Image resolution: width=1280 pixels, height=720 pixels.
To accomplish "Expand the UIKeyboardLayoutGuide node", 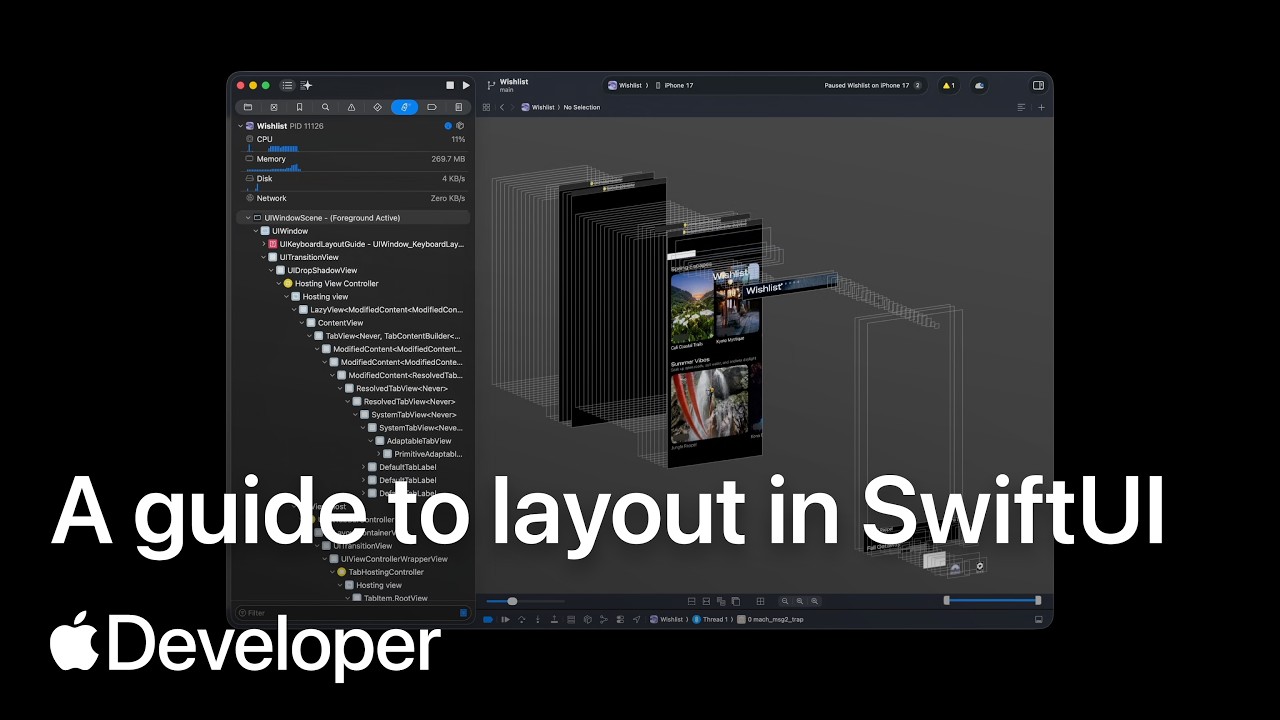I will point(263,244).
